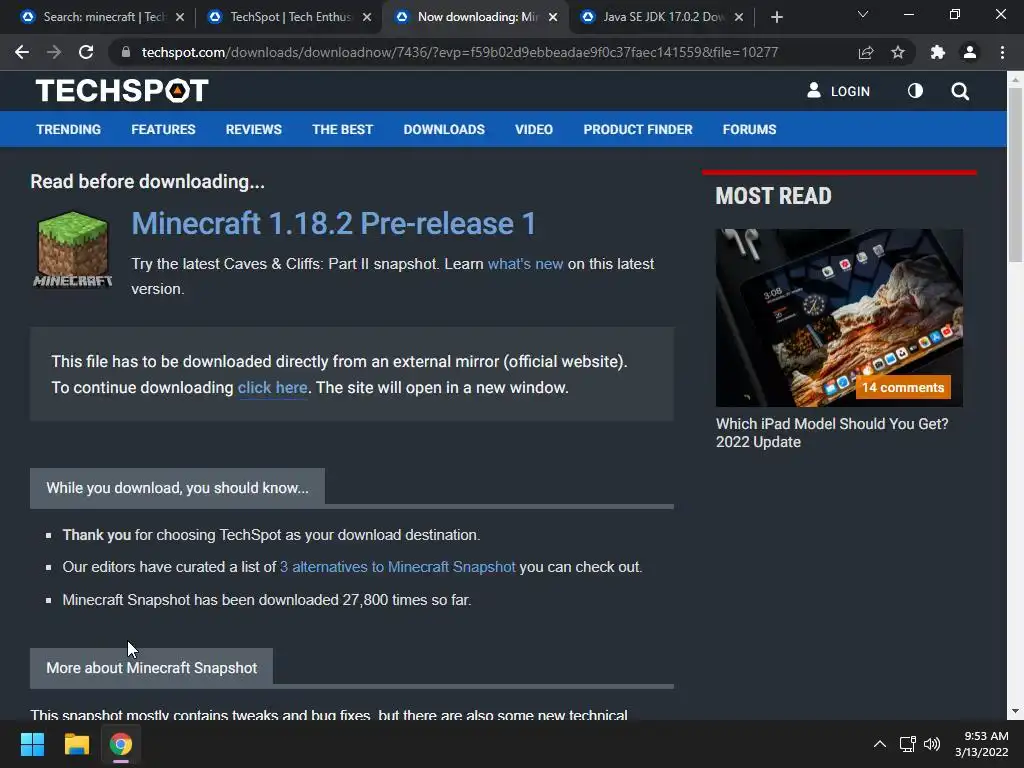This screenshot has height=768, width=1024.
Task: Open the VIDEO nav item
Action: pyautogui.click(x=534, y=129)
